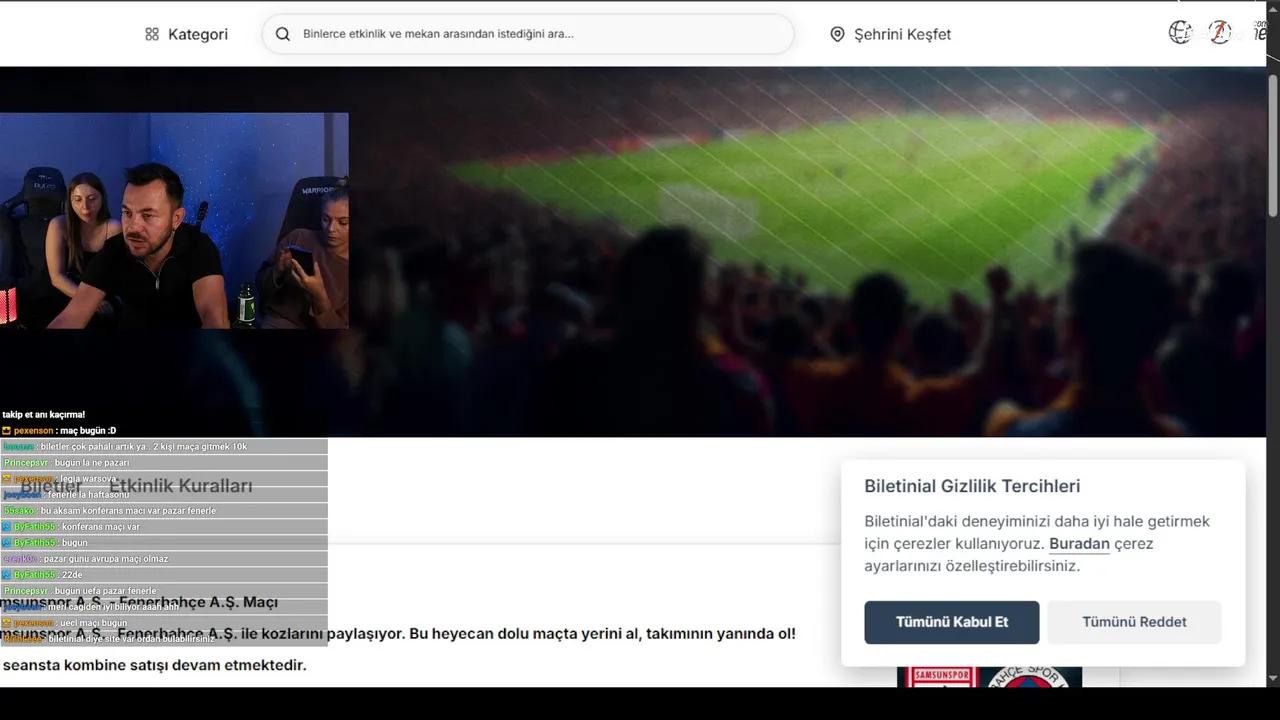This screenshot has height=720, width=1280.
Task: Focus the event and venue search field
Action: click(x=528, y=34)
